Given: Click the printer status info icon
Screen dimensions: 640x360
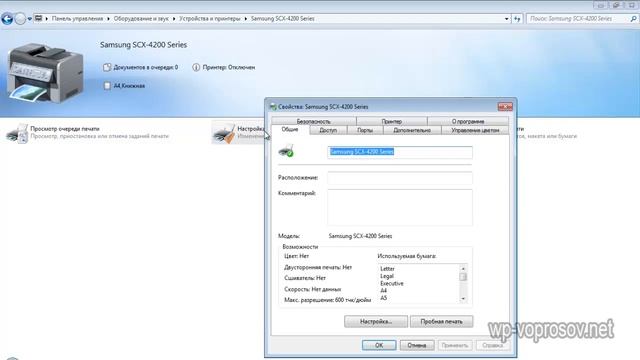Looking at the screenshot, I should (196, 67).
